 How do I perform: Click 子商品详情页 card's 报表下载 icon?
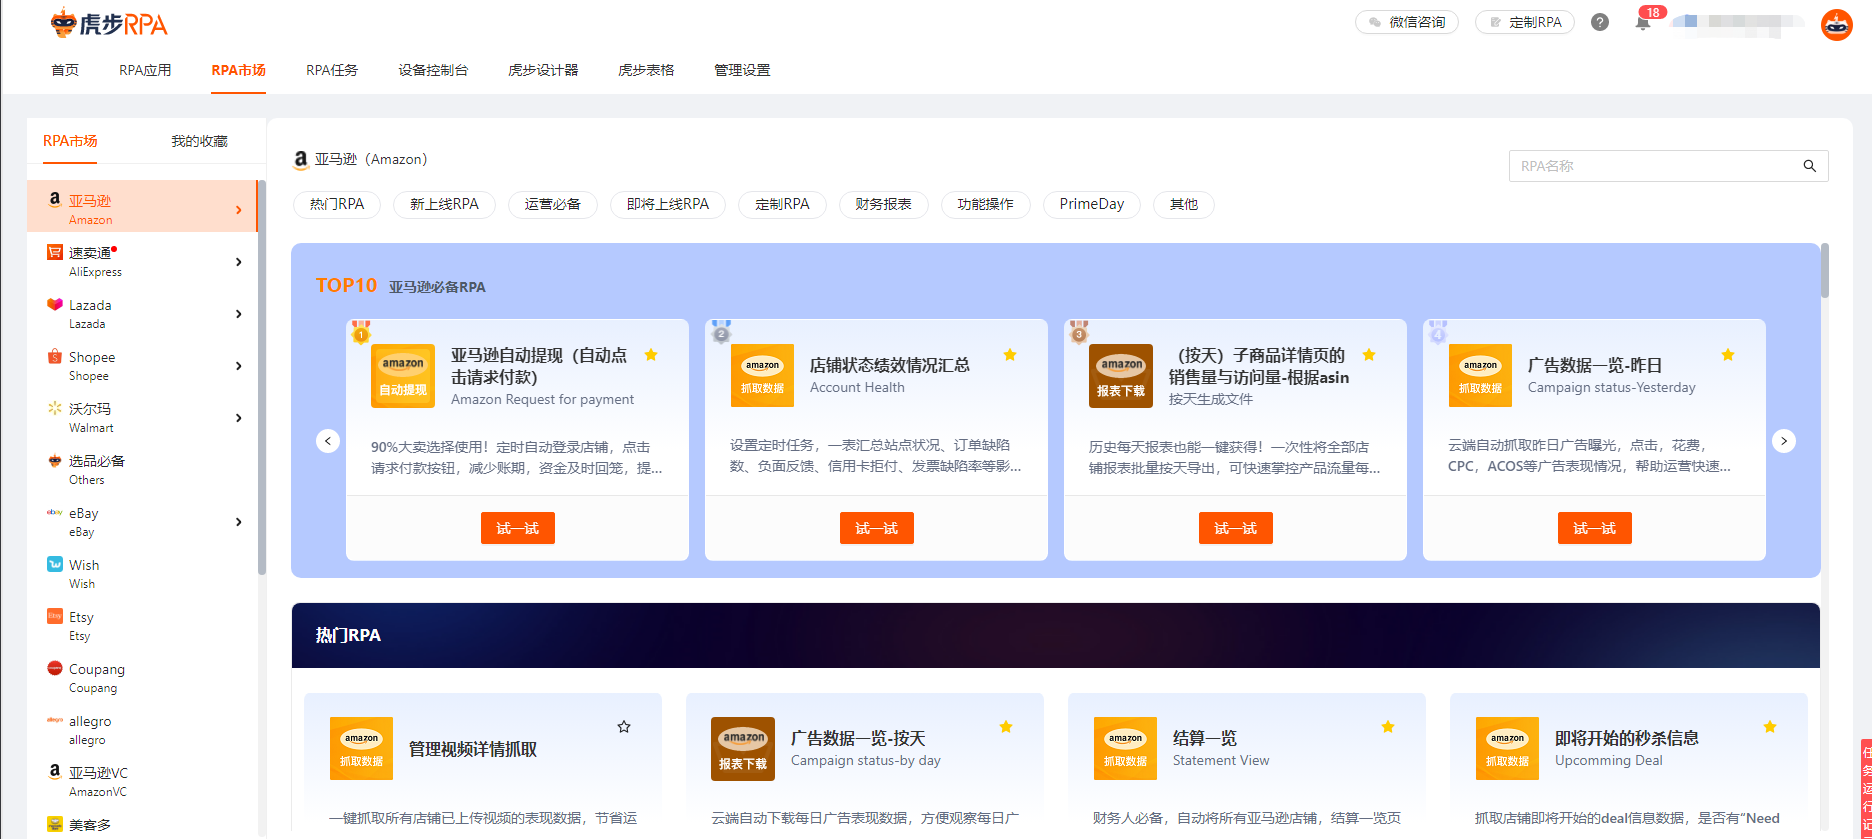pyautogui.click(x=1121, y=376)
